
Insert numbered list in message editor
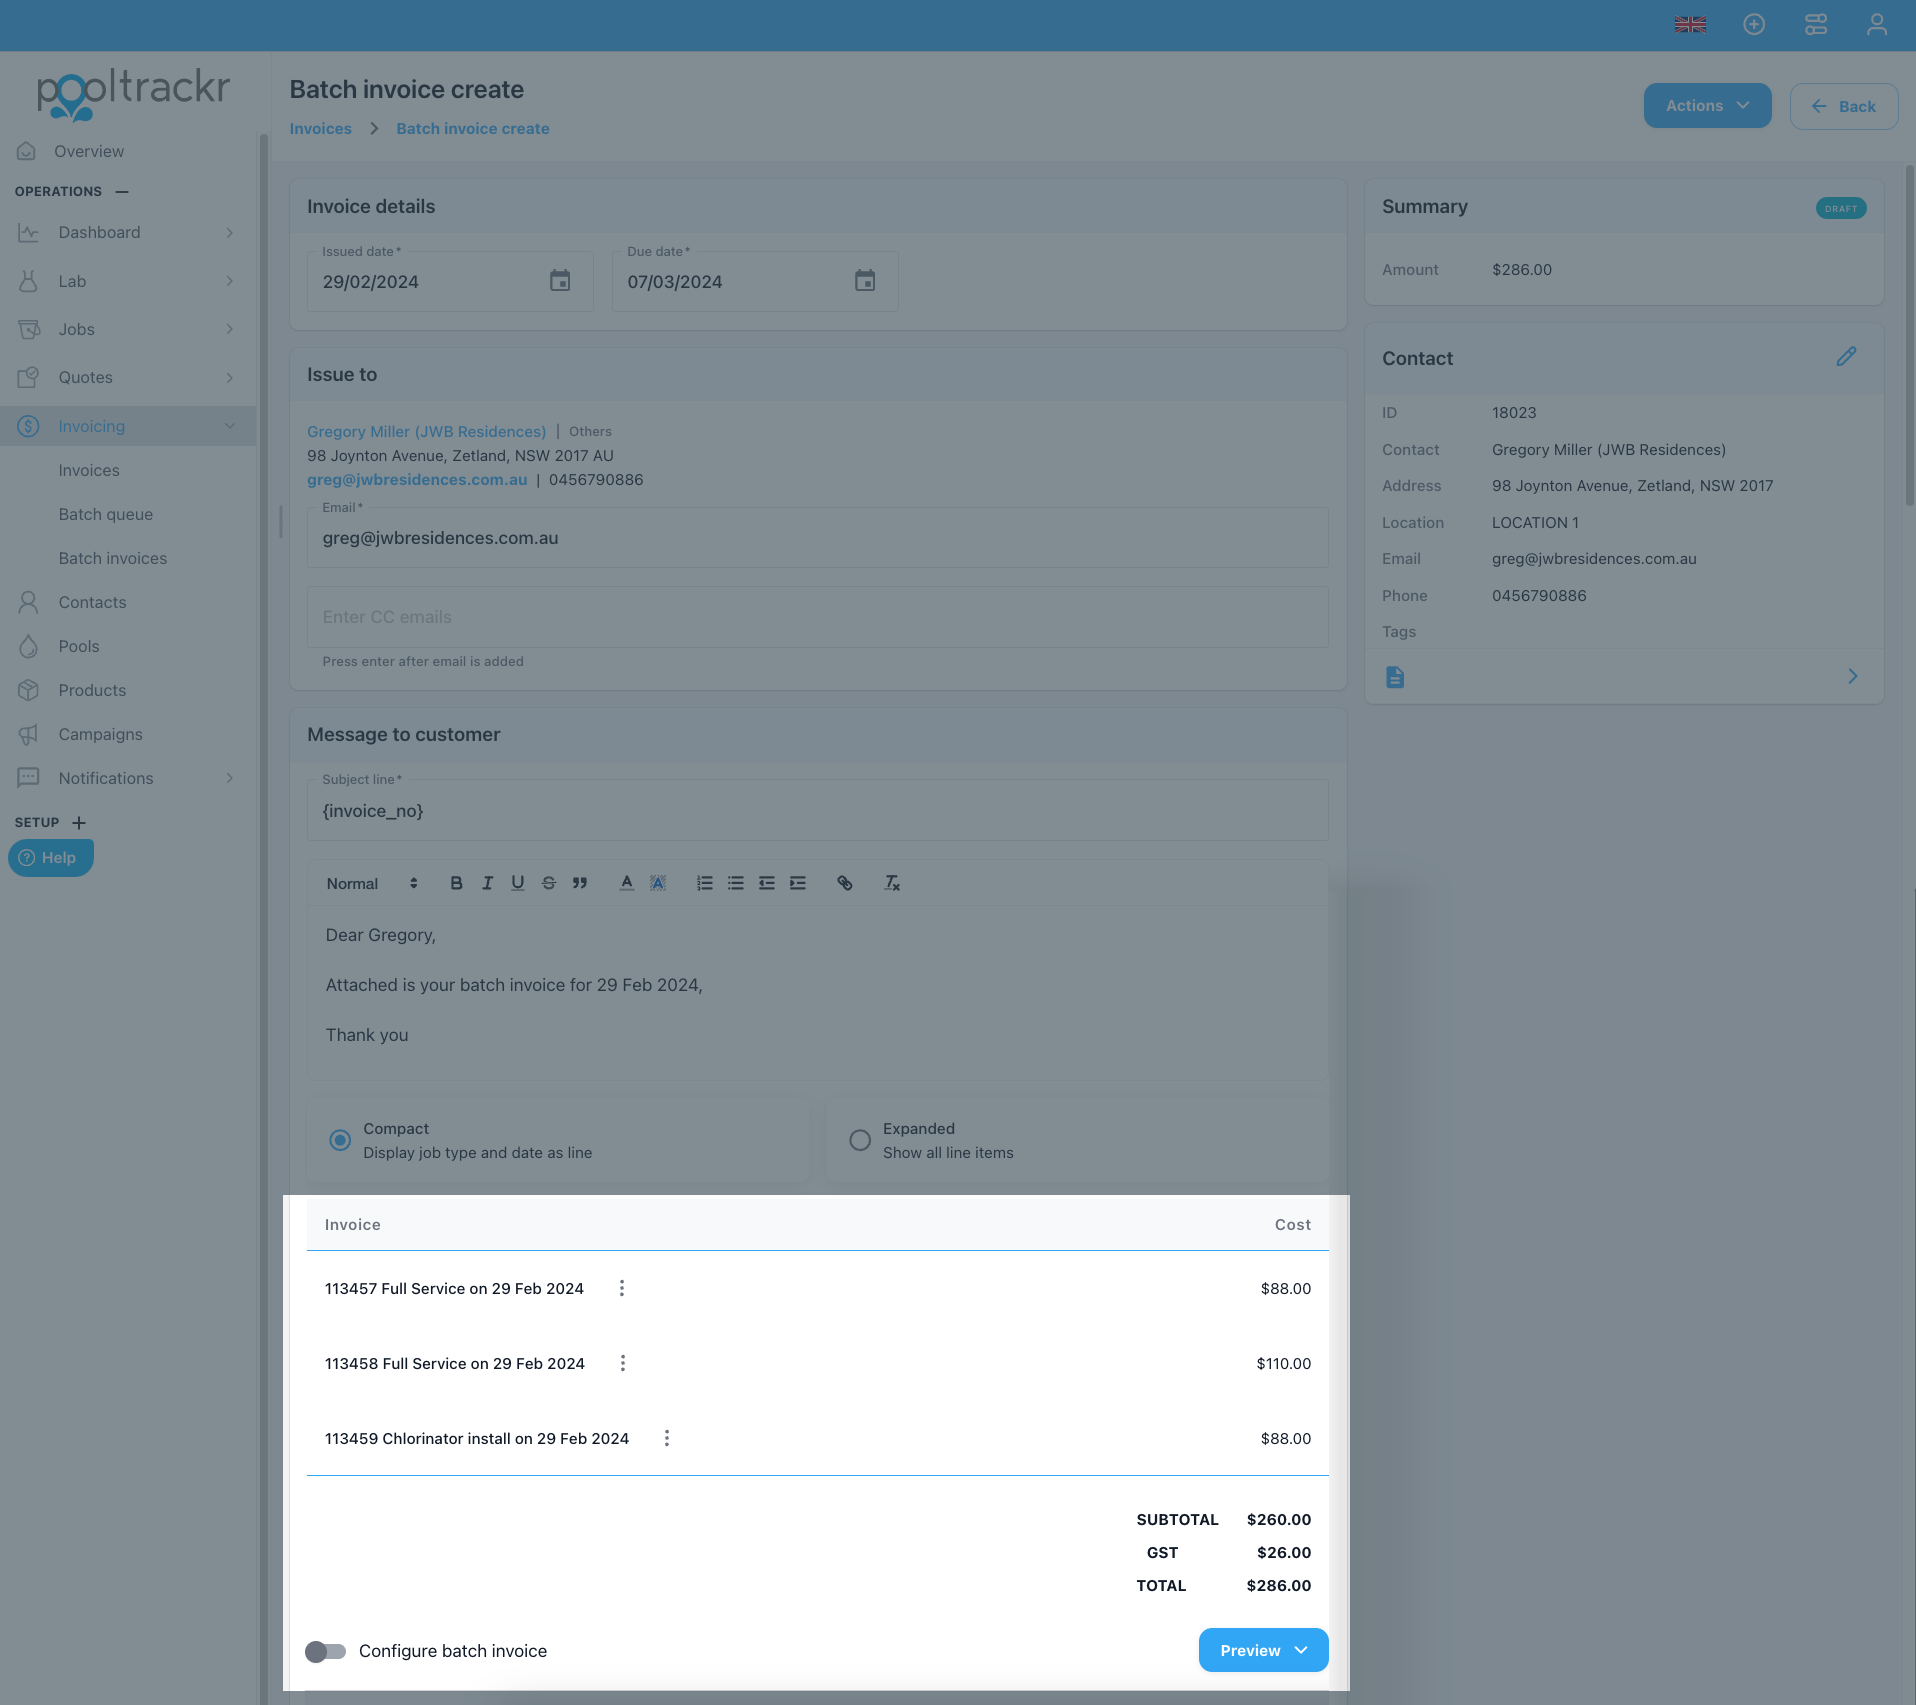pos(705,883)
